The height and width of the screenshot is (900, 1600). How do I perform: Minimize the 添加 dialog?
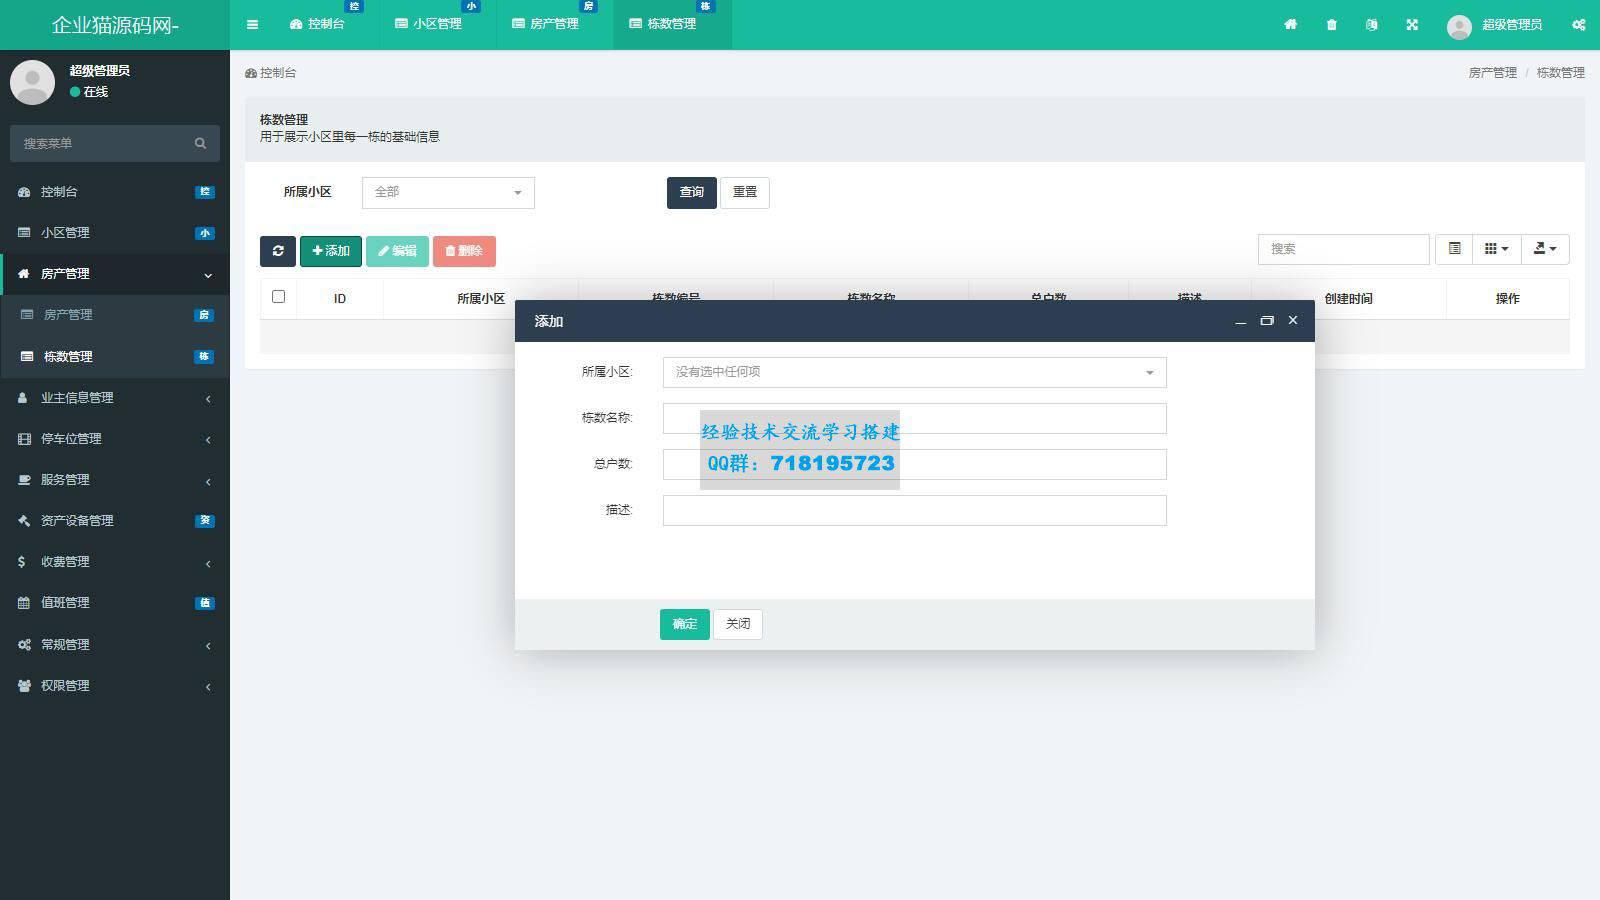click(x=1240, y=321)
